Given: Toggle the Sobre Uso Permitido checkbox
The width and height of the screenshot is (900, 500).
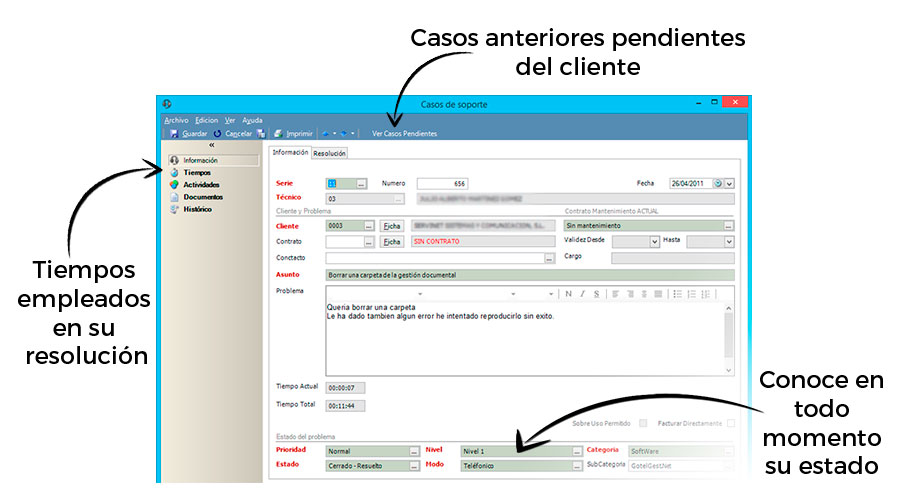Looking at the screenshot, I should coord(643,423).
